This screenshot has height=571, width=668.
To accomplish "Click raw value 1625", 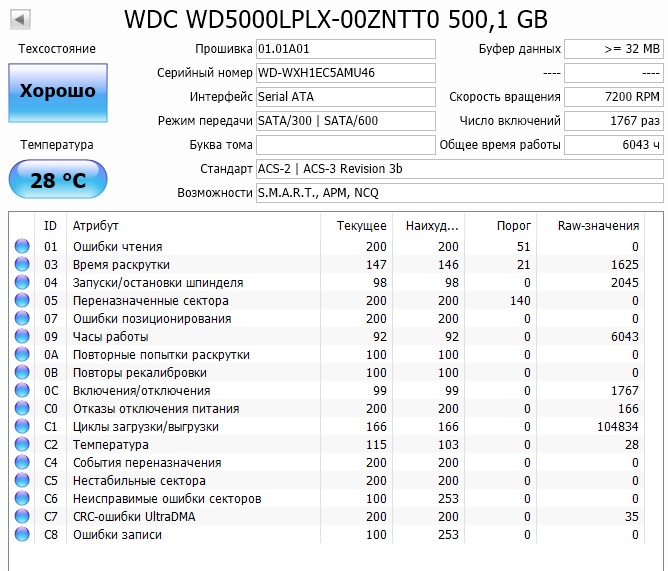I will (625, 265).
